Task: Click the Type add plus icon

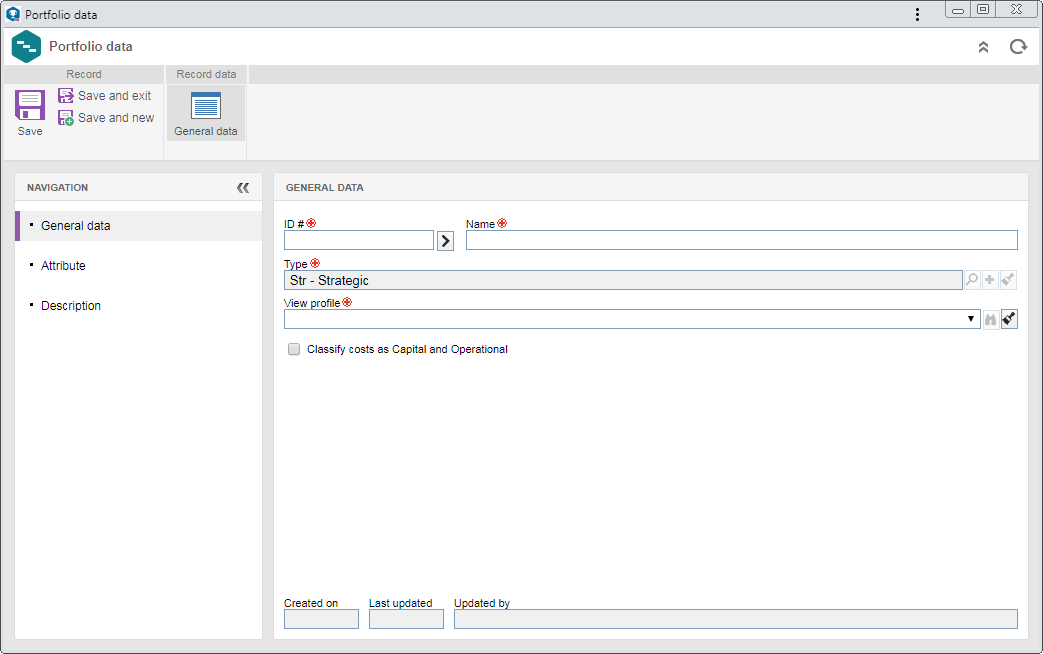Action: click(x=990, y=279)
